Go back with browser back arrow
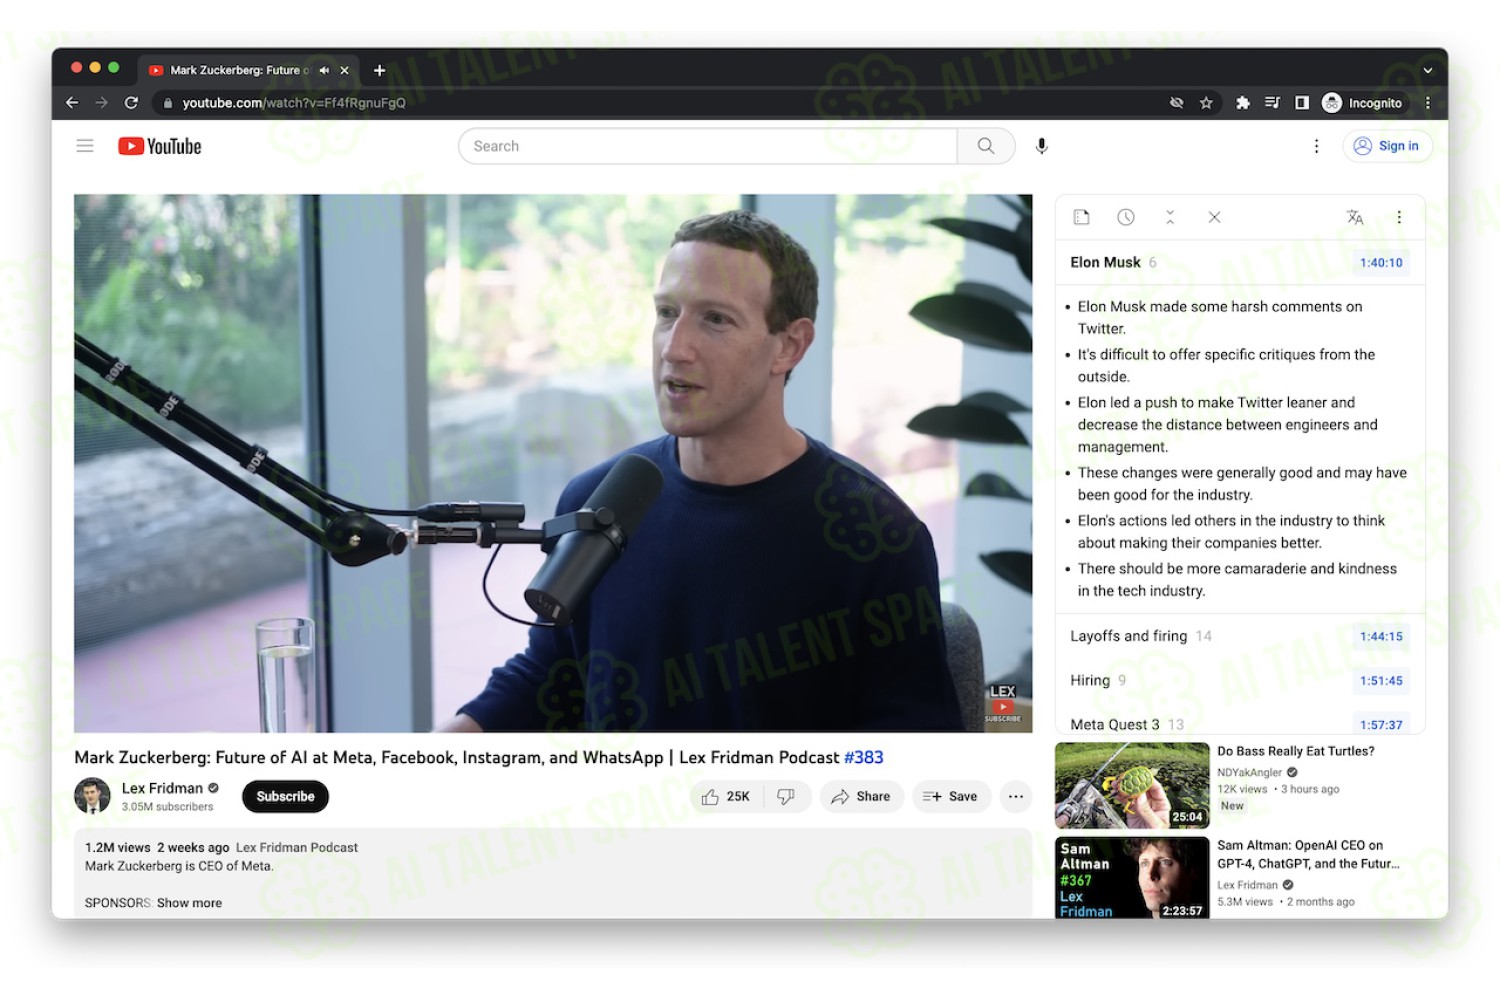The width and height of the screenshot is (1500, 1000). [x=72, y=102]
